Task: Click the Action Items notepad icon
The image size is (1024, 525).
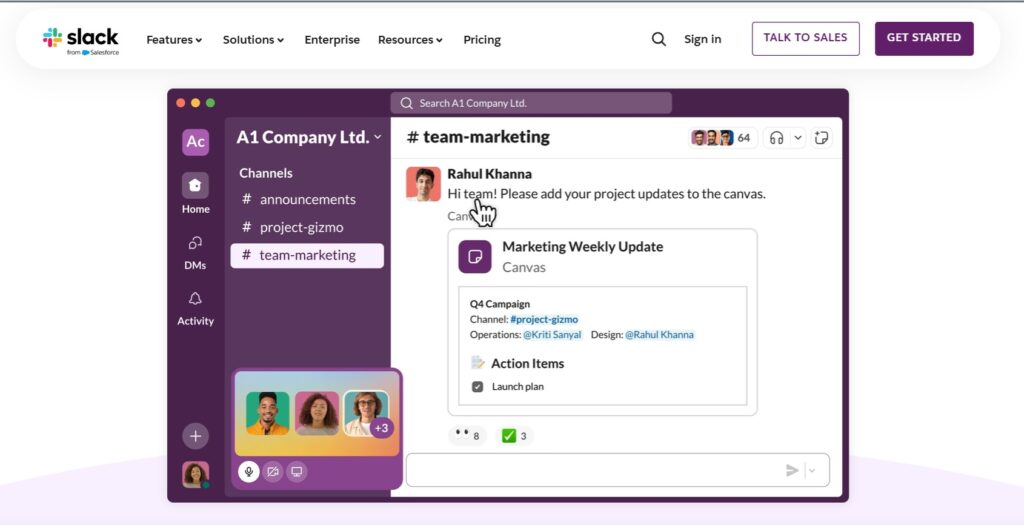Action: (478, 362)
